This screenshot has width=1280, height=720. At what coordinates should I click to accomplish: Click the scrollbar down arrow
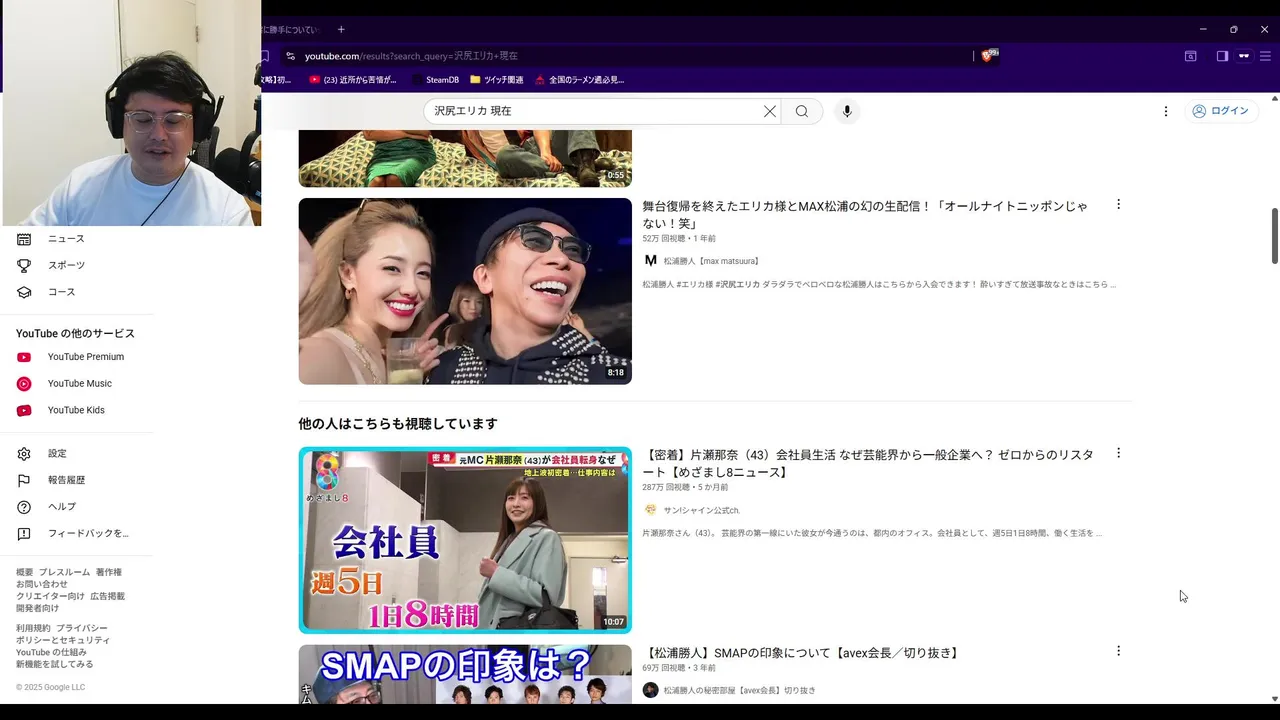(x=1274, y=699)
